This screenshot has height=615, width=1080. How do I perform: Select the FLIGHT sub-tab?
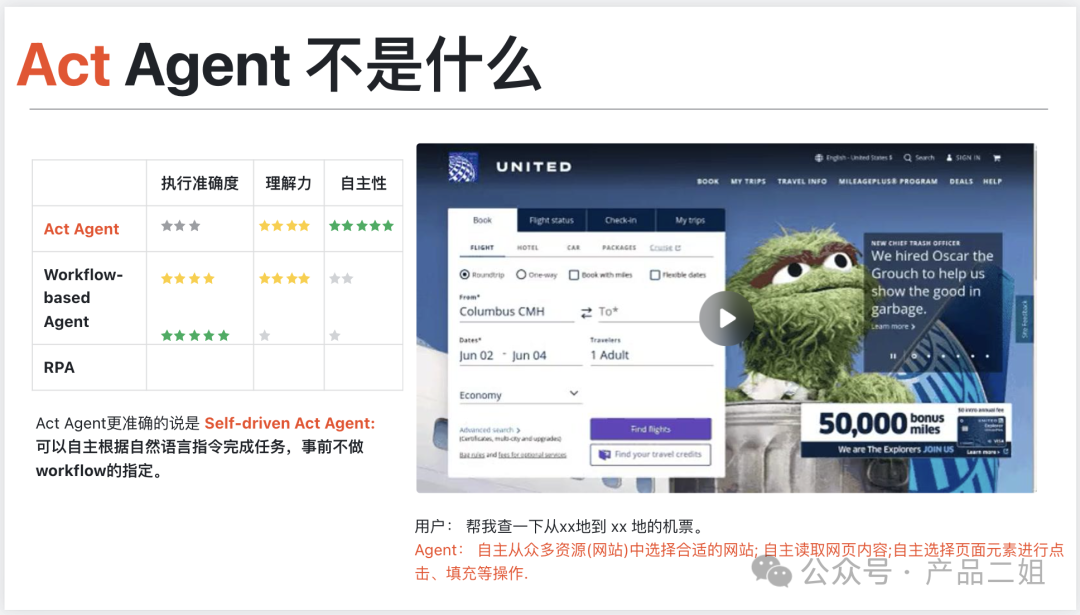tap(482, 248)
